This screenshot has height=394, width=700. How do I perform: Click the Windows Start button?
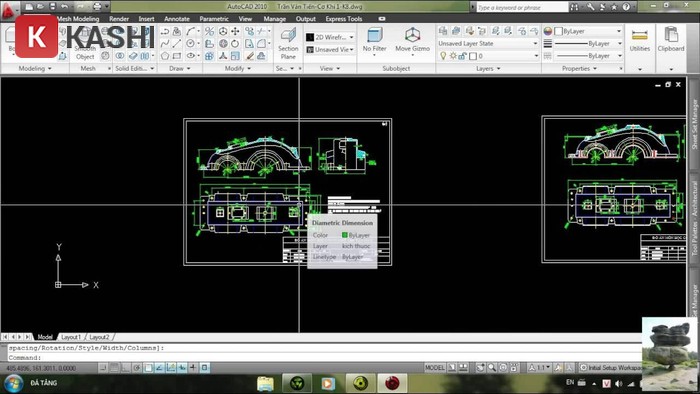[x=13, y=383]
